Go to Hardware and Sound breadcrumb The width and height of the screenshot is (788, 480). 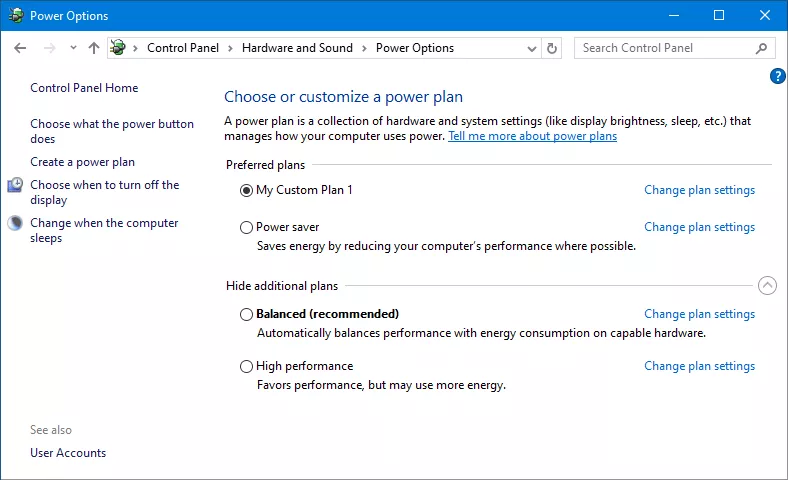[x=298, y=48]
